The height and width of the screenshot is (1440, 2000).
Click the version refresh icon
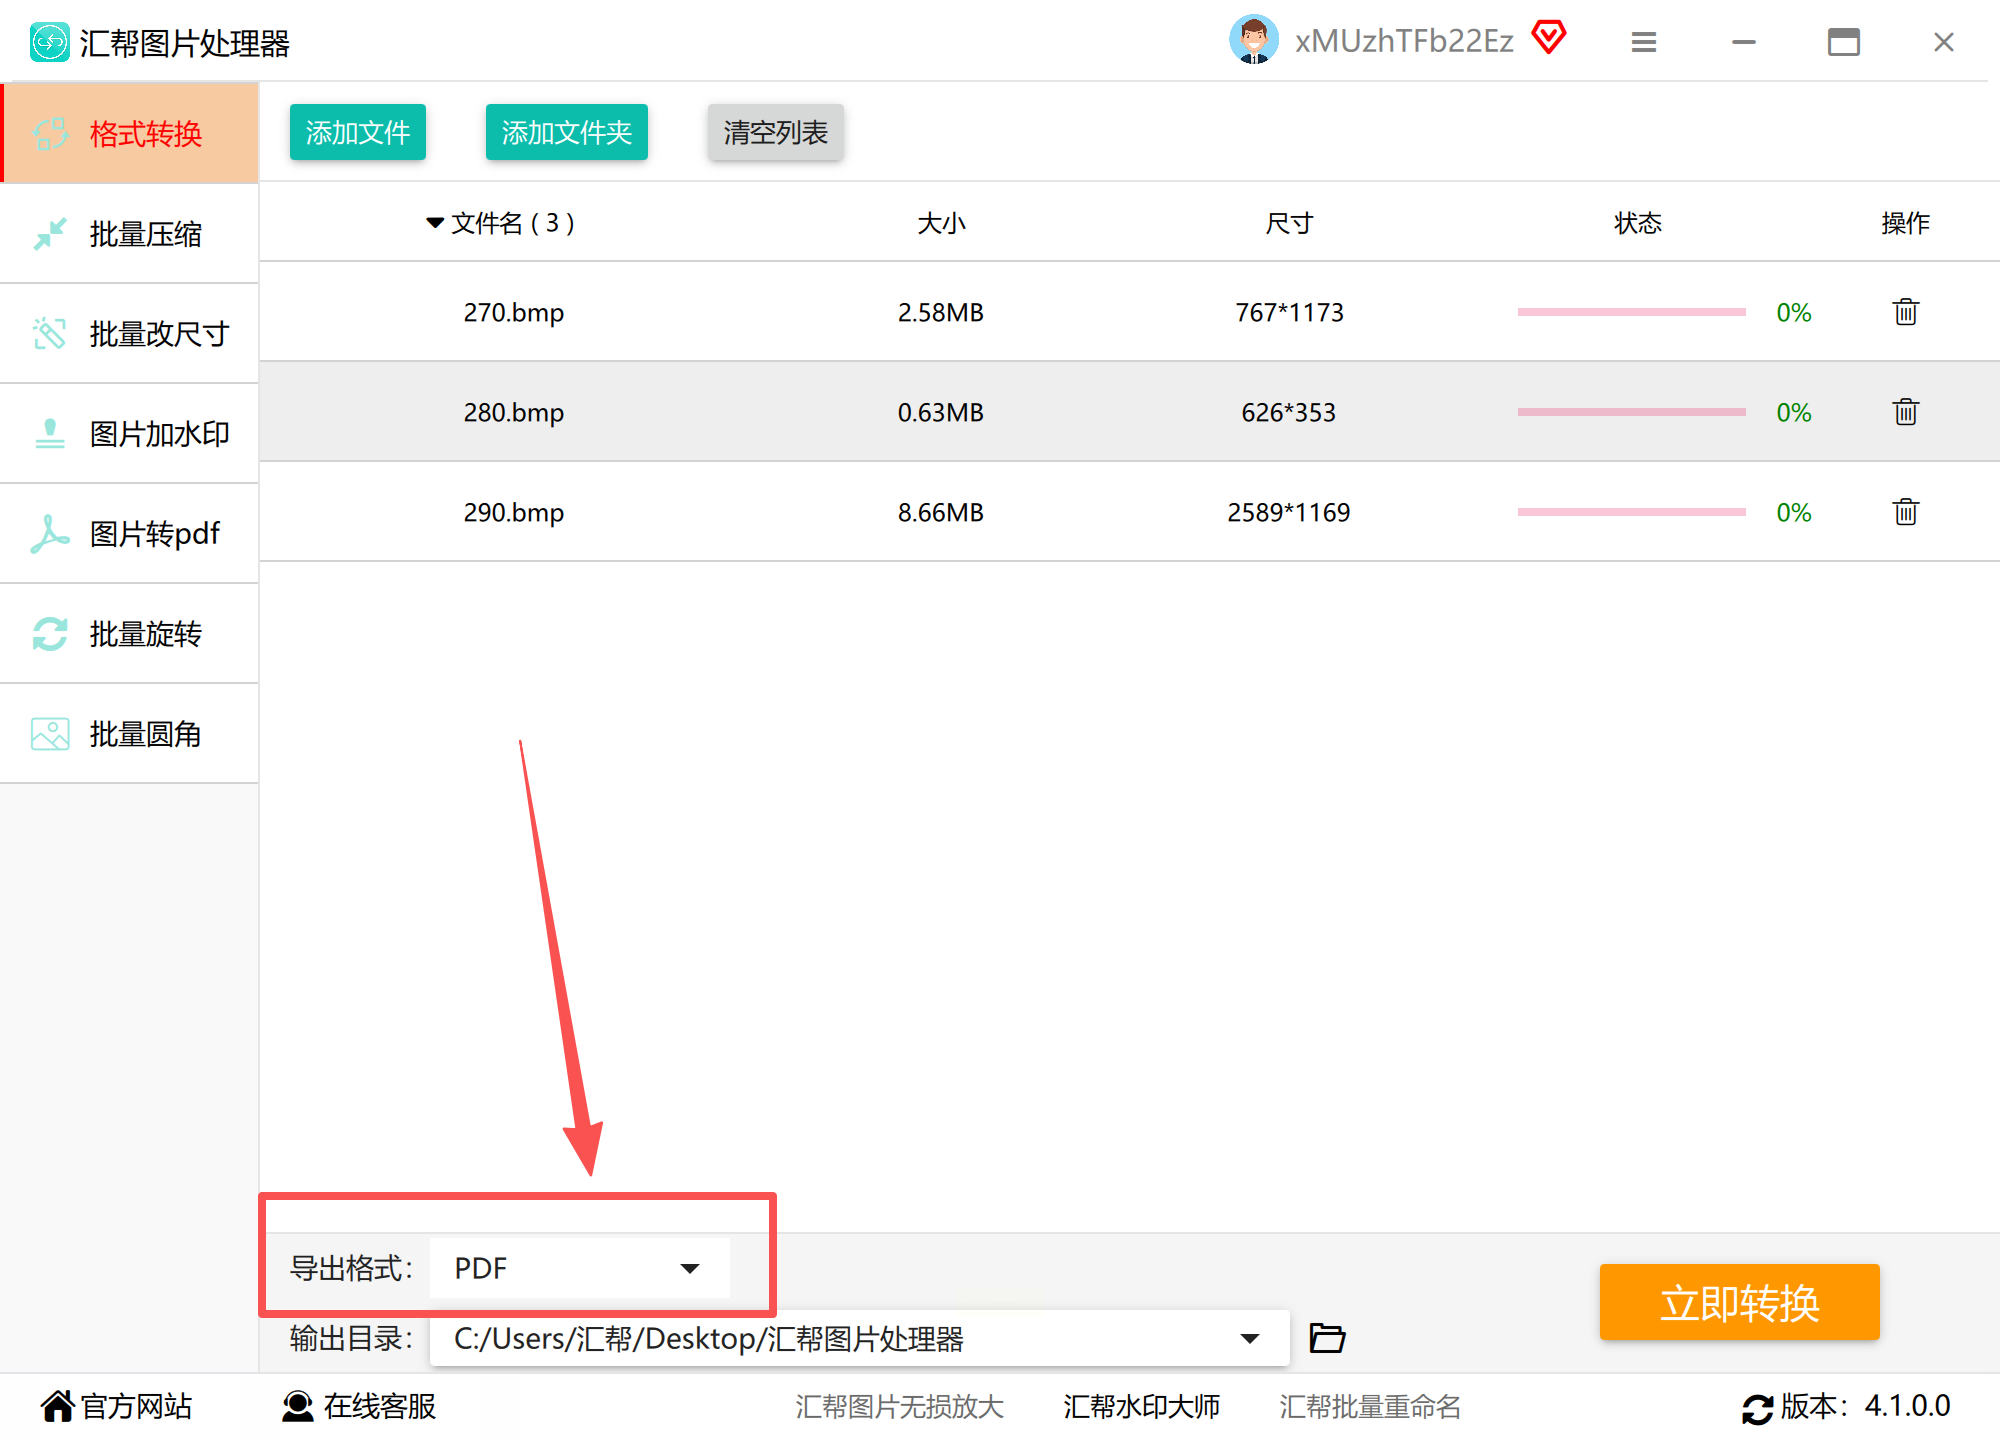click(1757, 1408)
